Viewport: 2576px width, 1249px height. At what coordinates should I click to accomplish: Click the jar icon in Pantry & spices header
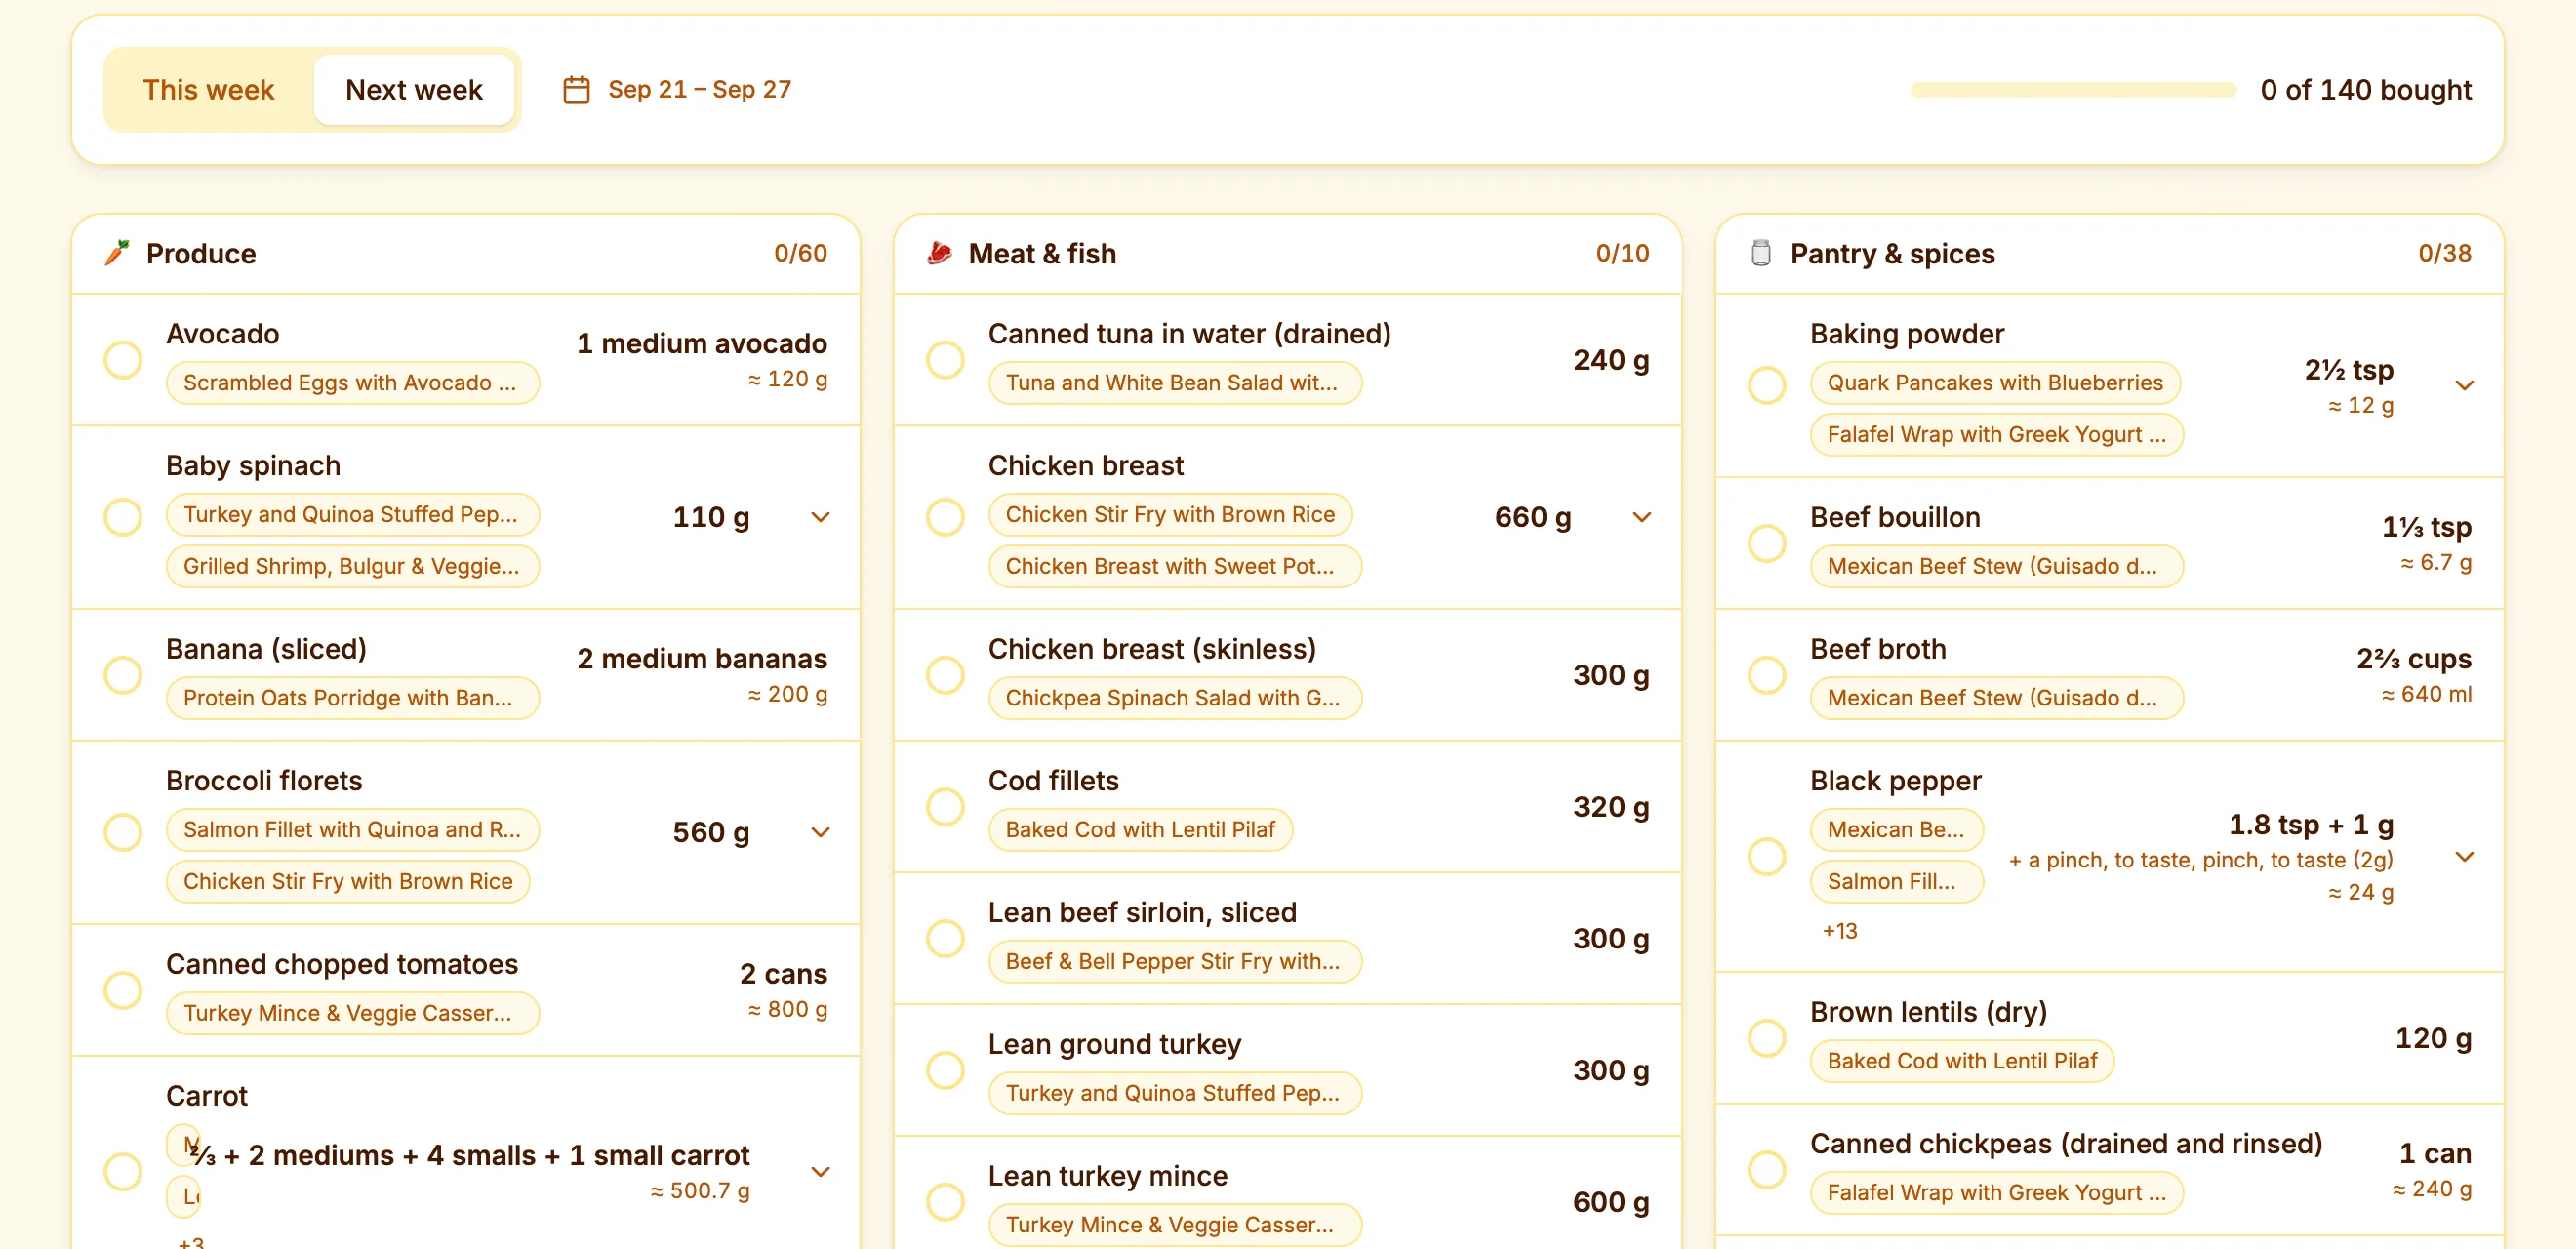pyautogui.click(x=1761, y=253)
